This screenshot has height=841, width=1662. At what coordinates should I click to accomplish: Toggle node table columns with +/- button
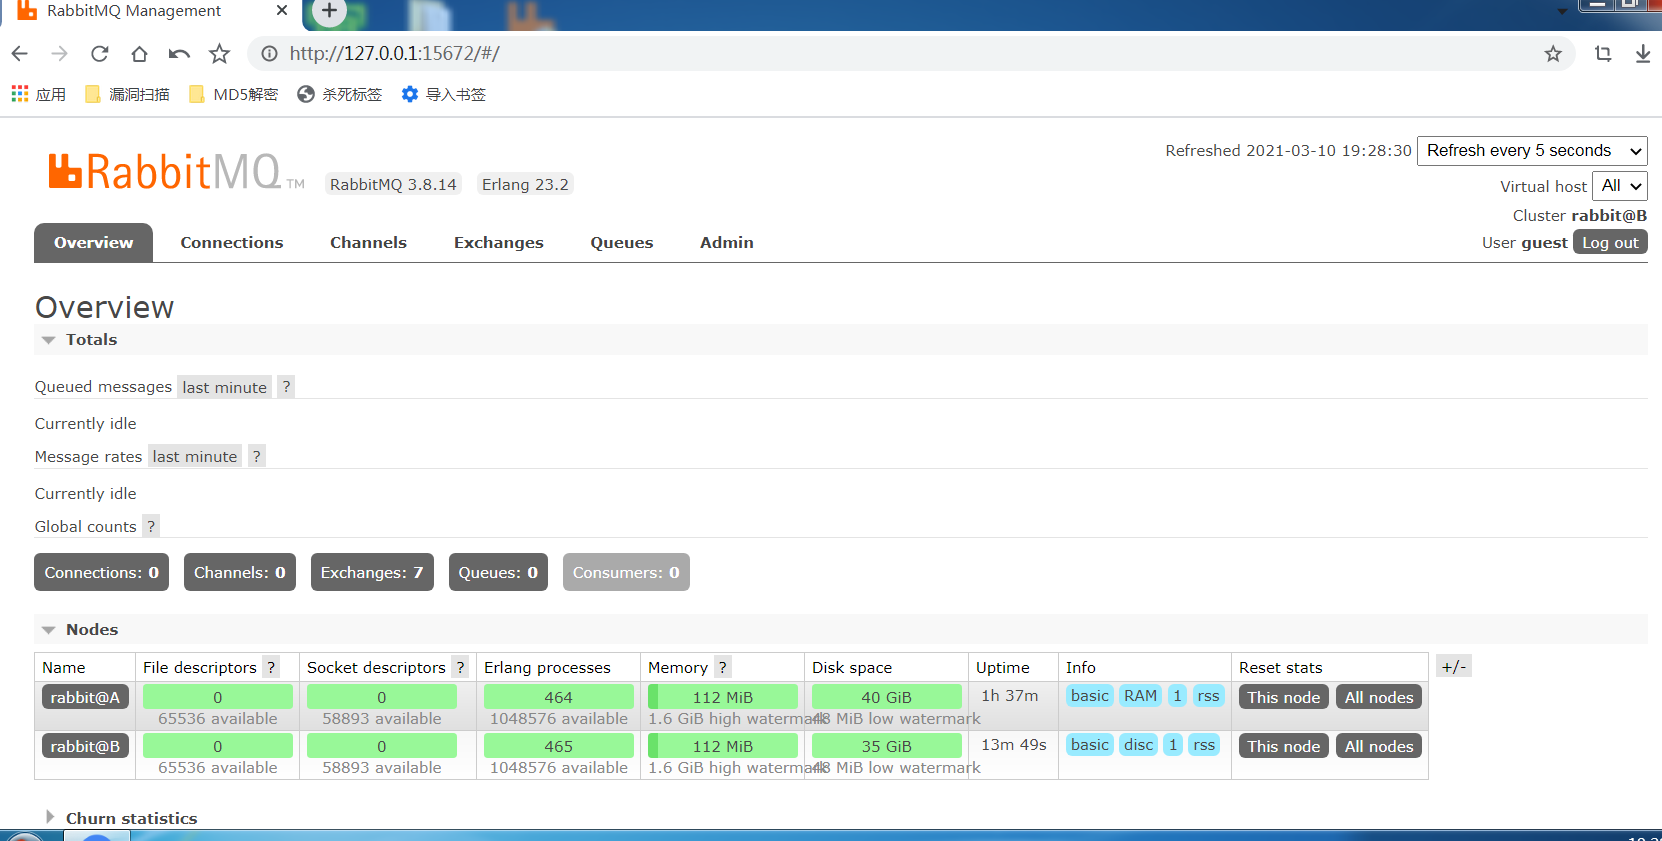tap(1454, 667)
